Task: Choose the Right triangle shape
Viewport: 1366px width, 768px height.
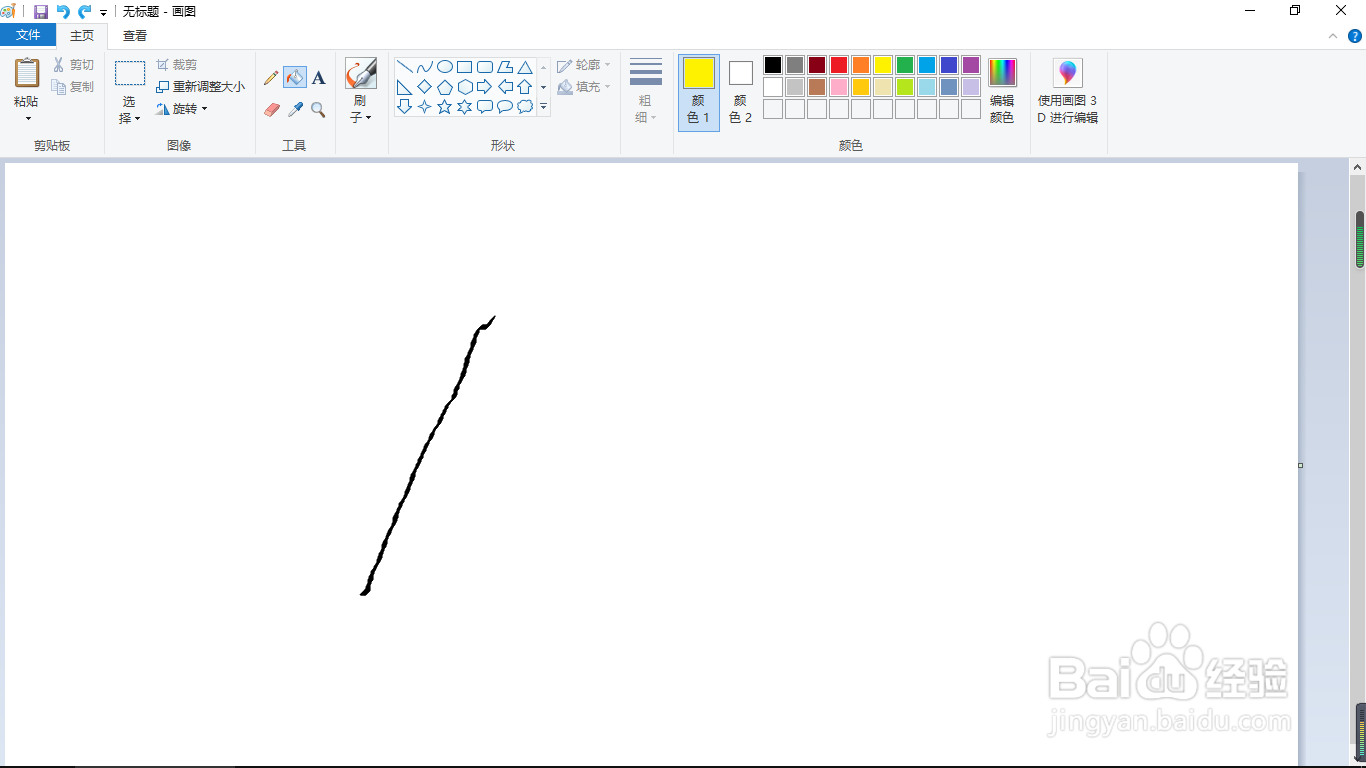Action: (405, 87)
